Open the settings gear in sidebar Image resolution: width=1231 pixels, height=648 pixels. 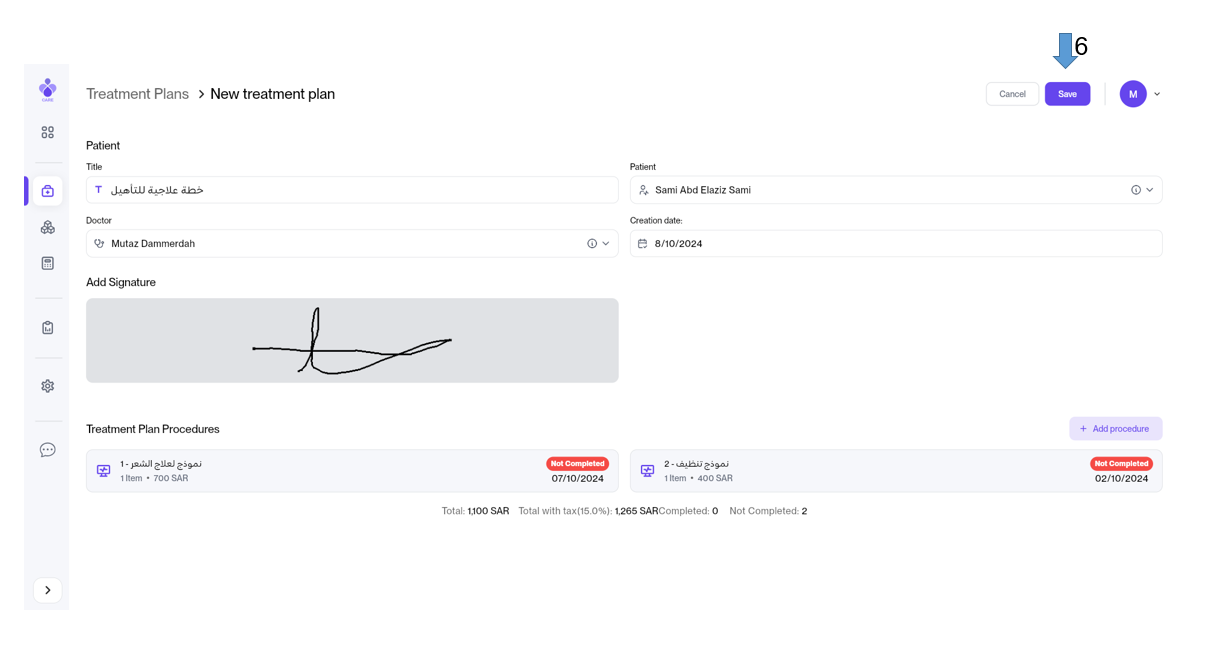(47, 386)
